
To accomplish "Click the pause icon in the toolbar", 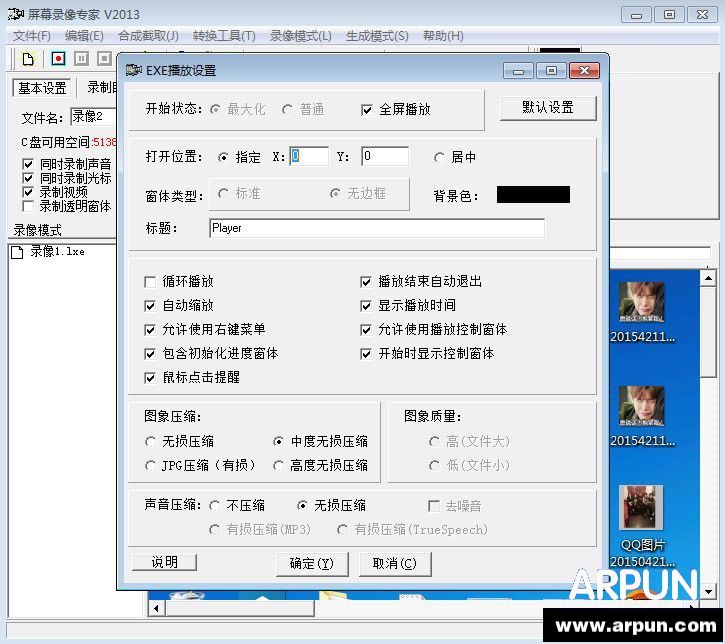I will (x=82, y=59).
